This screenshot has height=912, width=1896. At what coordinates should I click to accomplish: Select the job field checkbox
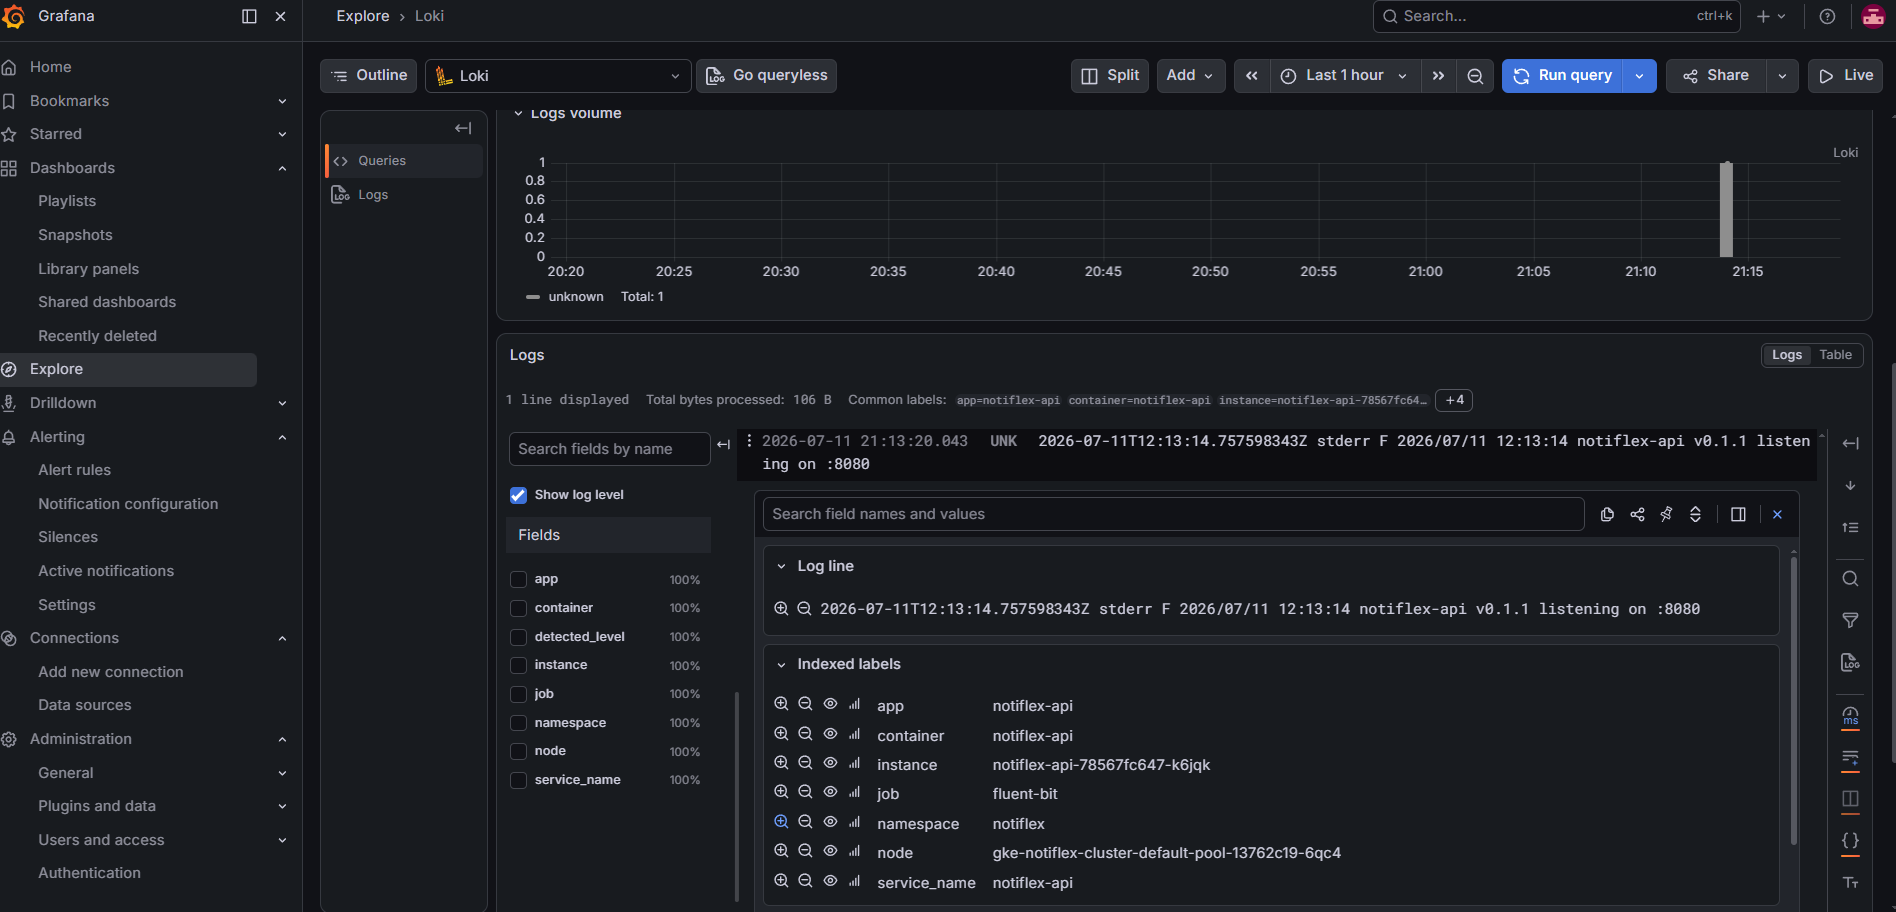click(518, 694)
